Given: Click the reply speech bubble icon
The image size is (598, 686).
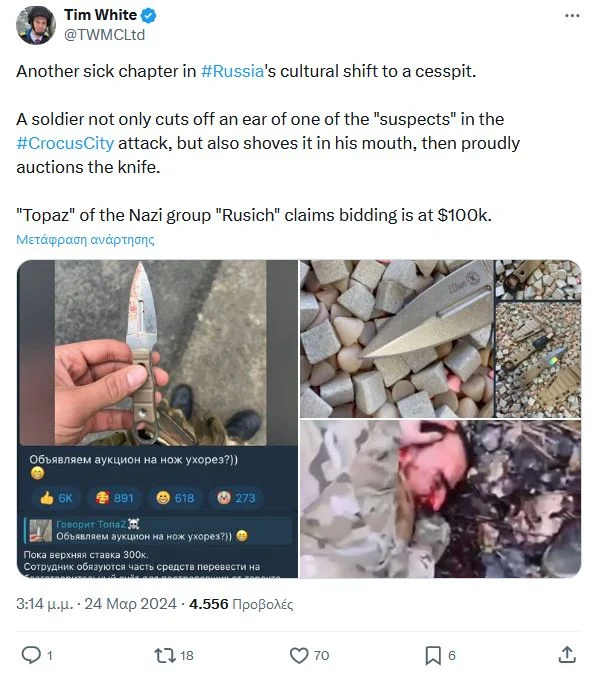Looking at the screenshot, I should pyautogui.click(x=31, y=655).
